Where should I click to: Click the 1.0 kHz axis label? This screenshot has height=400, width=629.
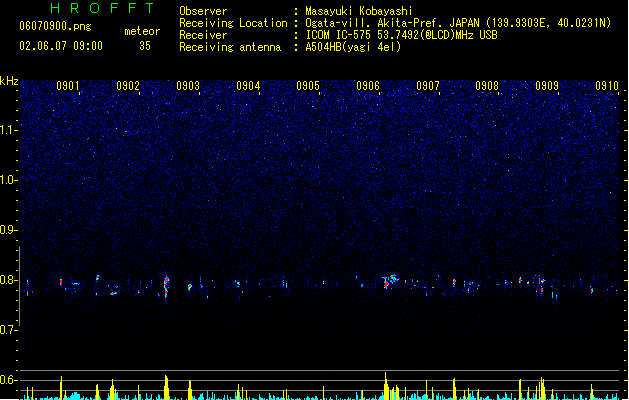point(8,180)
